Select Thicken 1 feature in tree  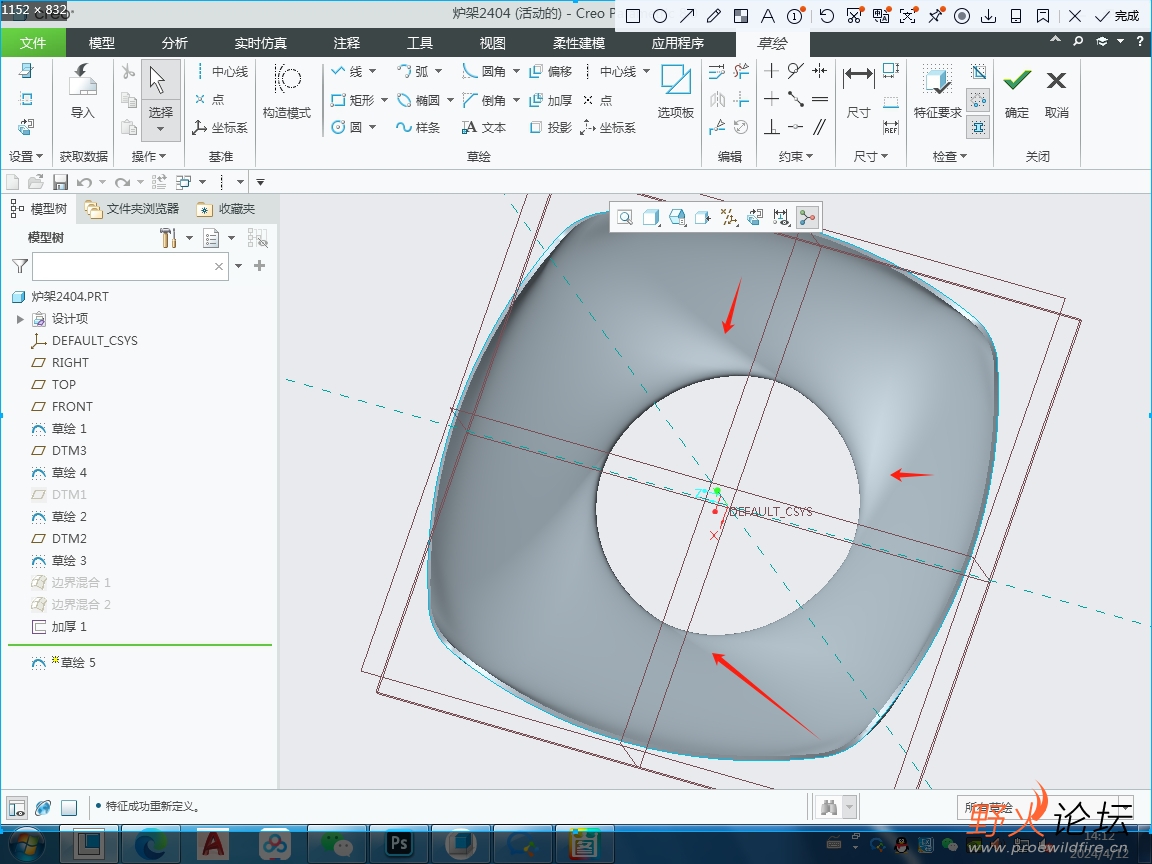click(59, 627)
